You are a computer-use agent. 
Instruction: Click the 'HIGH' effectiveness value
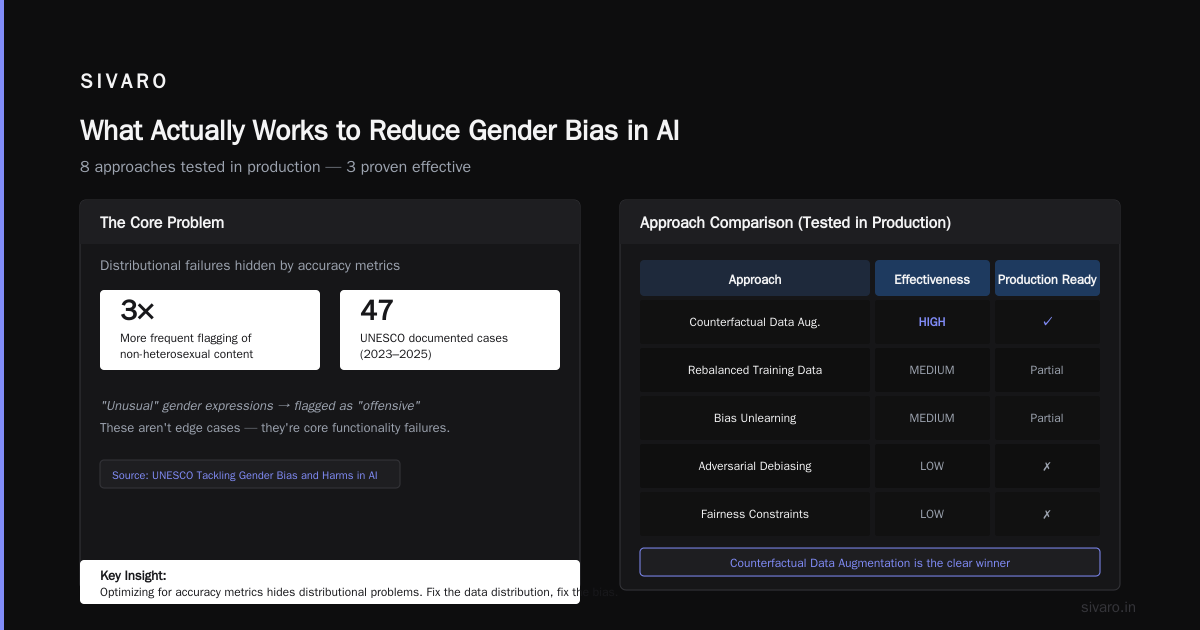pos(932,322)
